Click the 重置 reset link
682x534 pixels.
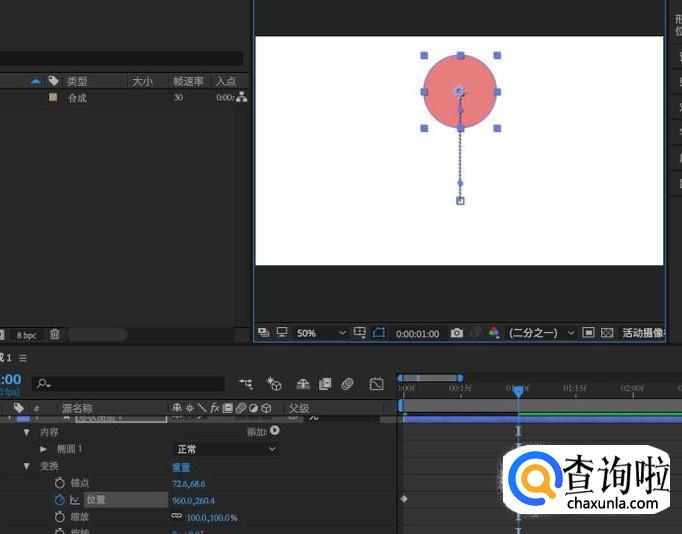(x=181, y=467)
